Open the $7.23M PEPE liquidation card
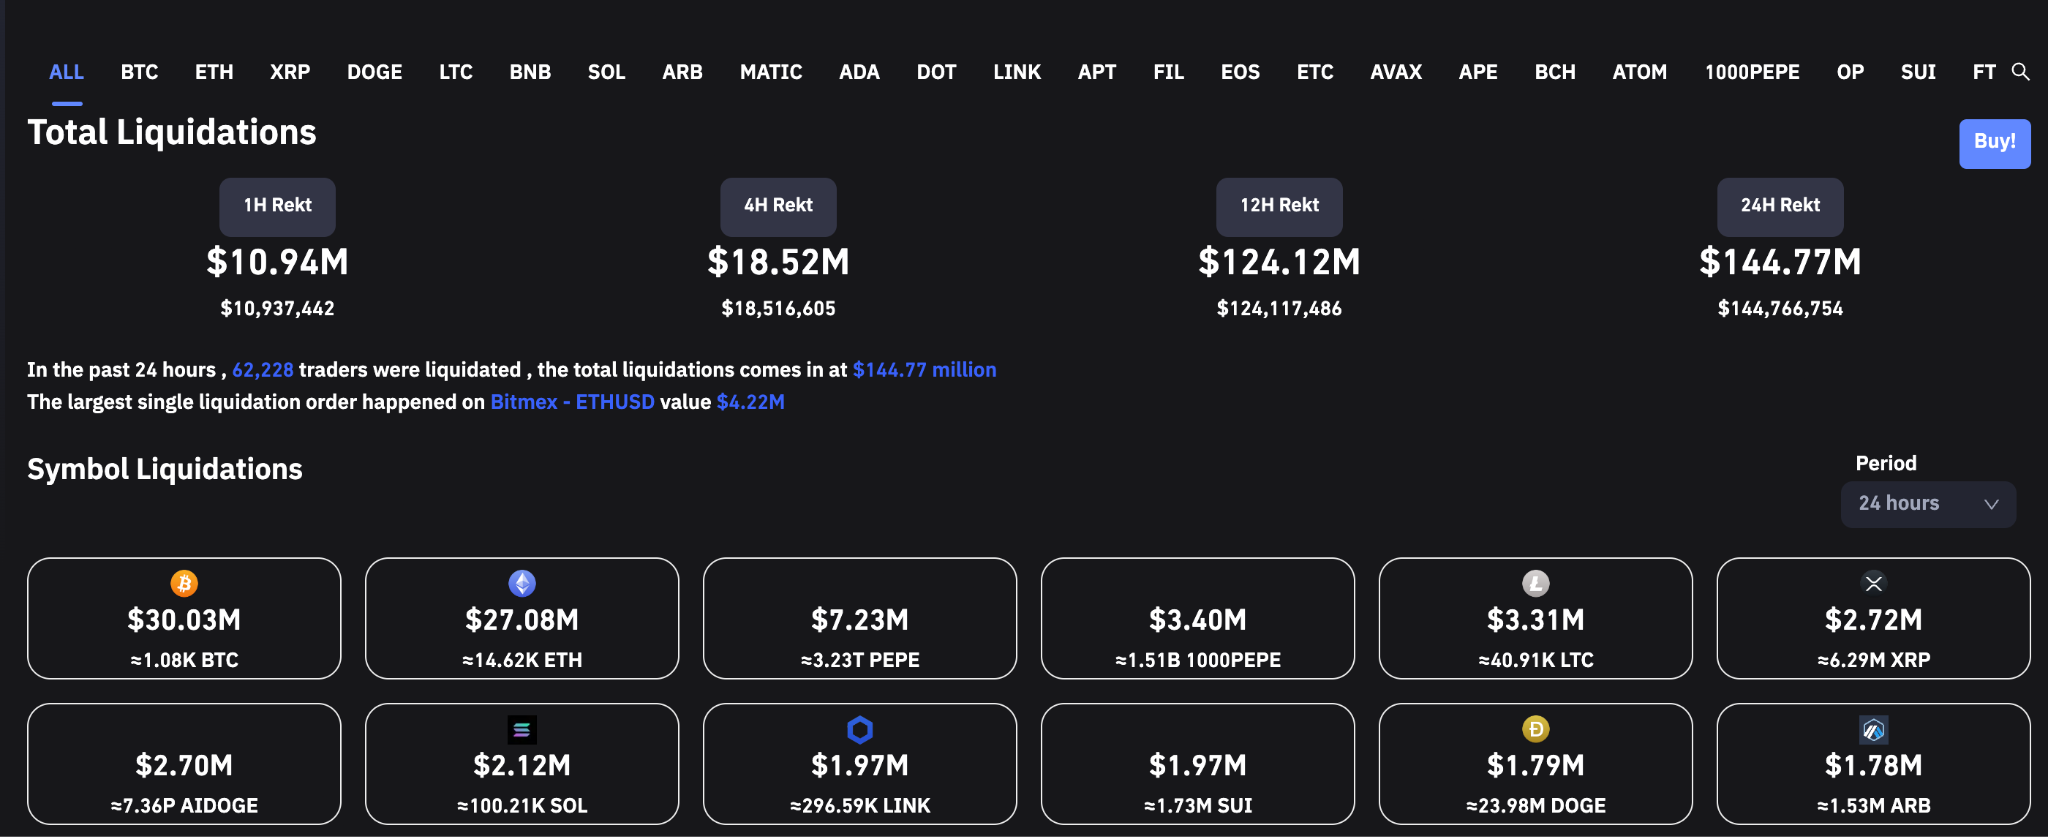This screenshot has width=2048, height=837. 860,619
